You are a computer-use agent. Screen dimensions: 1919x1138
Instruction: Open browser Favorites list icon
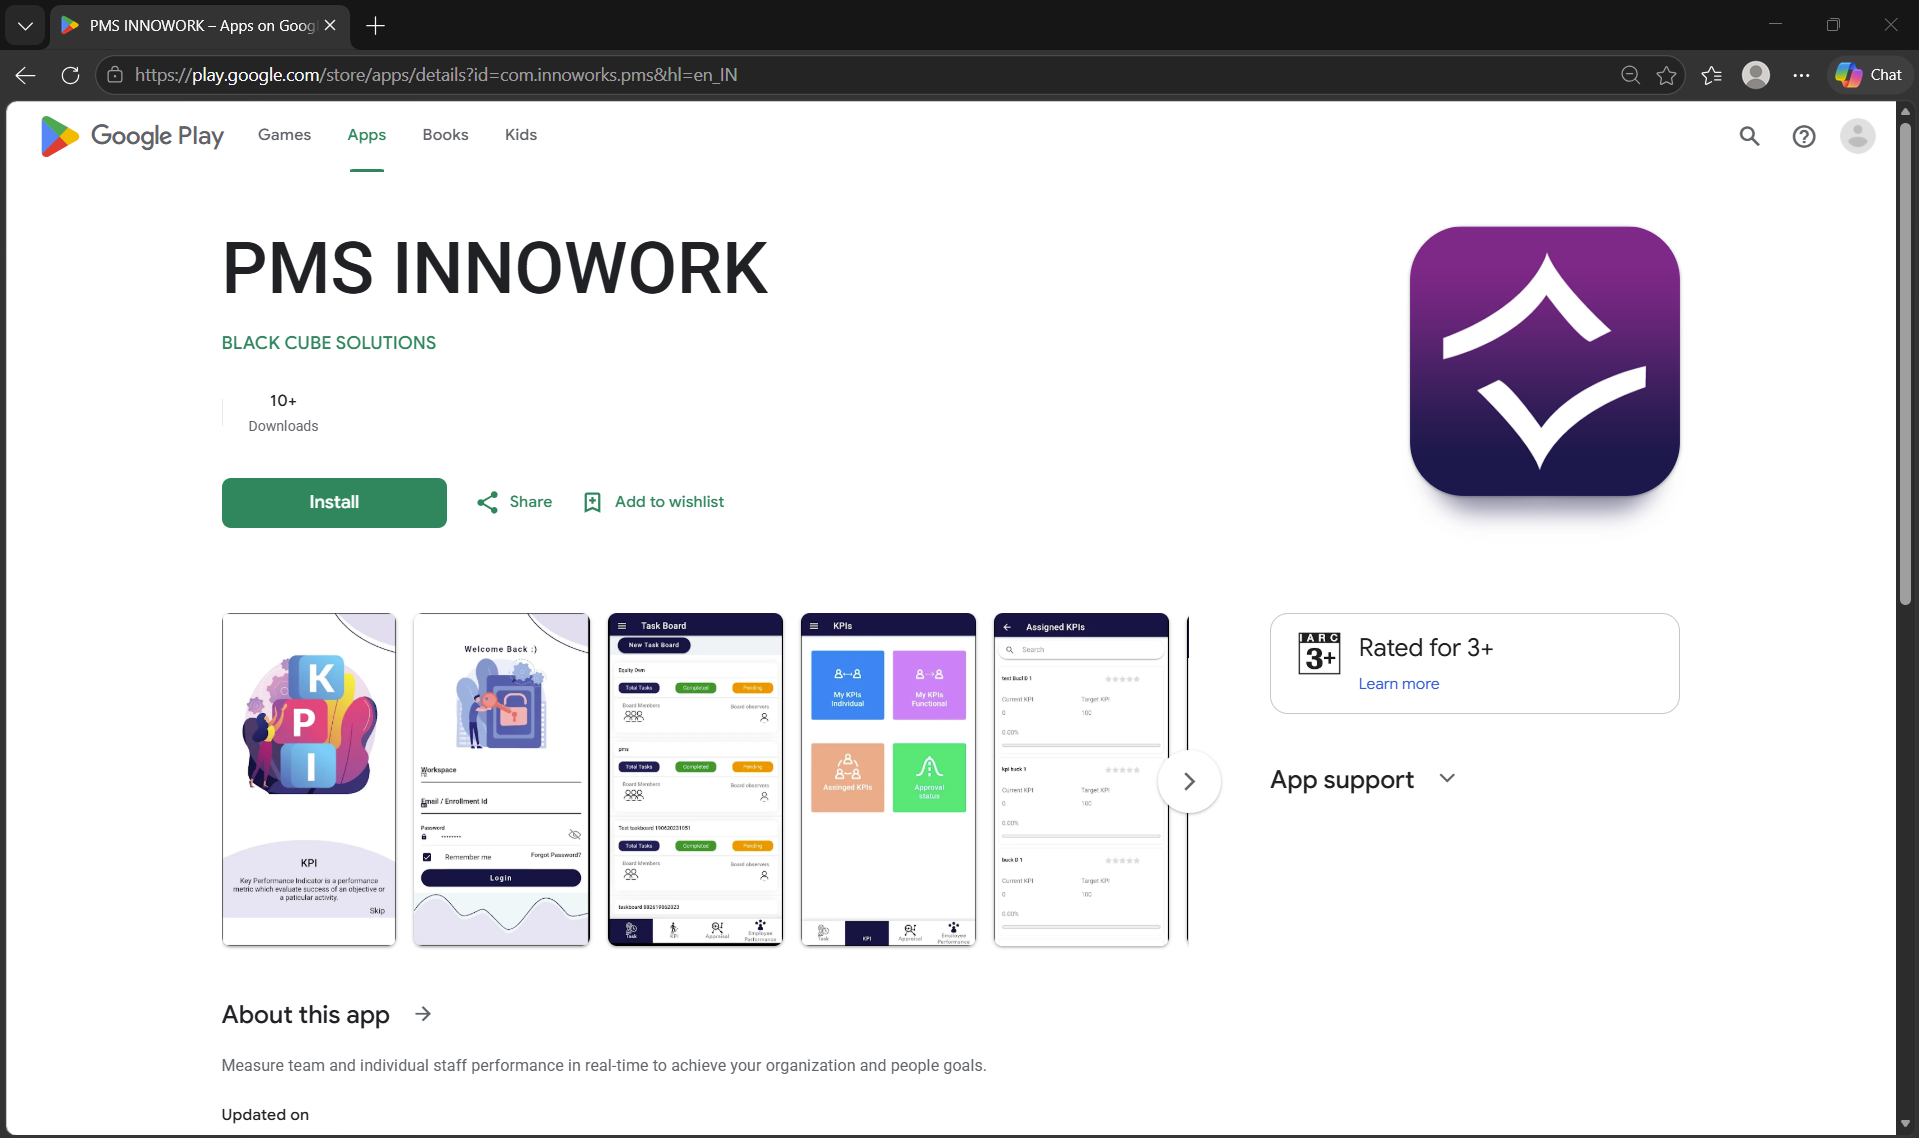point(1711,75)
